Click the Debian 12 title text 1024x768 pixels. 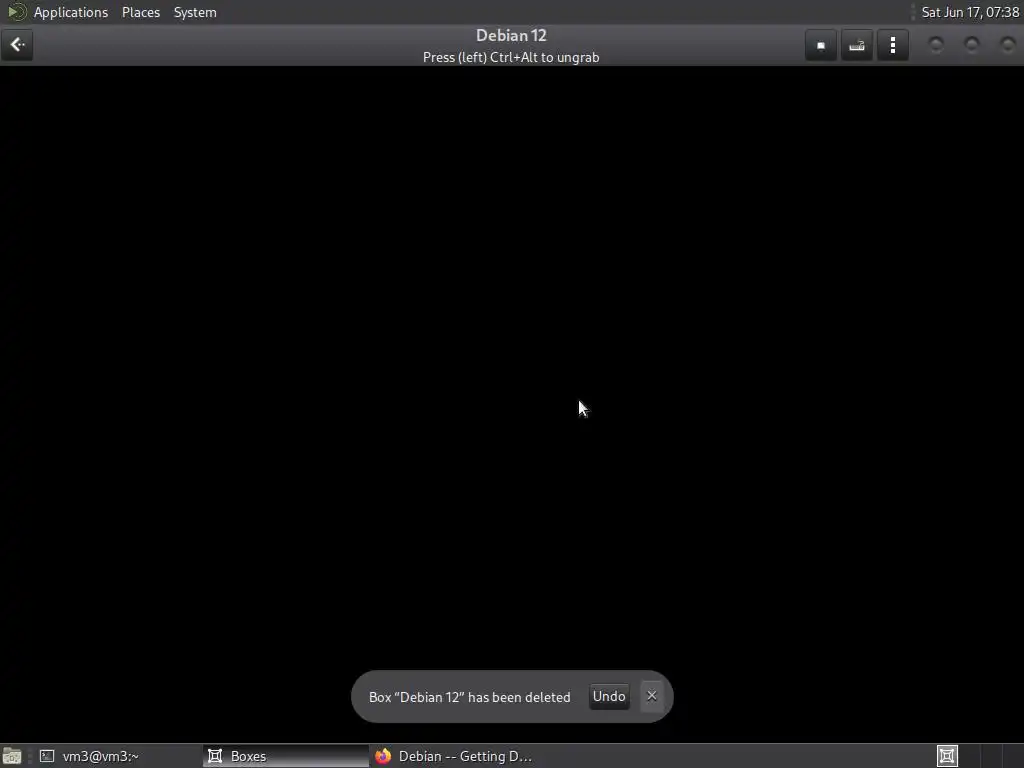coord(511,36)
